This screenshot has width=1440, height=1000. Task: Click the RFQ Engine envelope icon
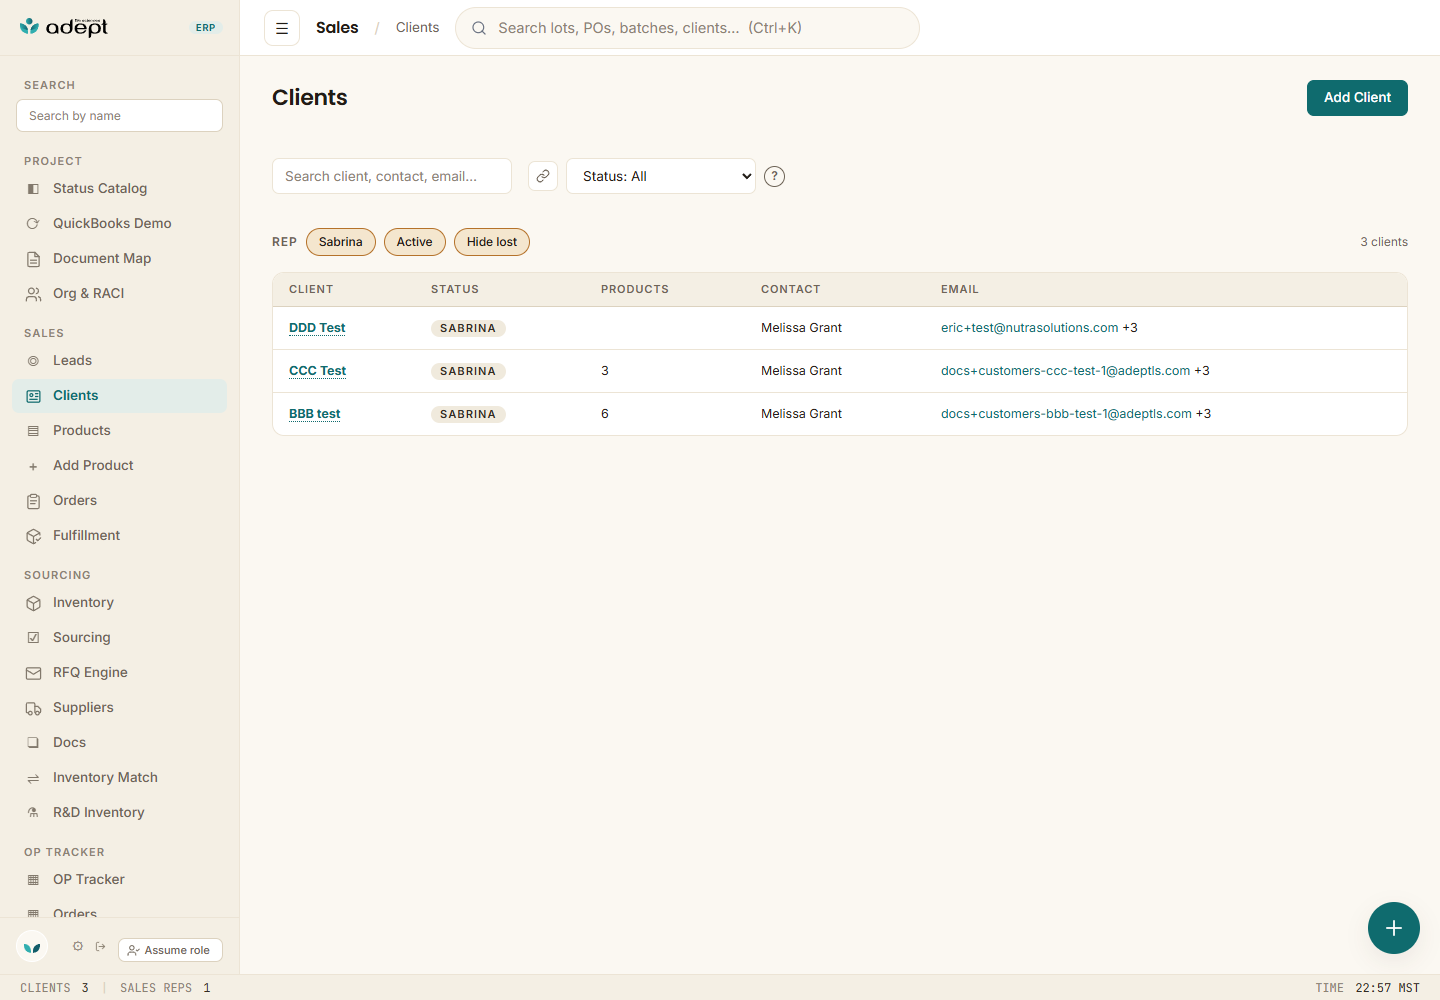[x=33, y=673]
